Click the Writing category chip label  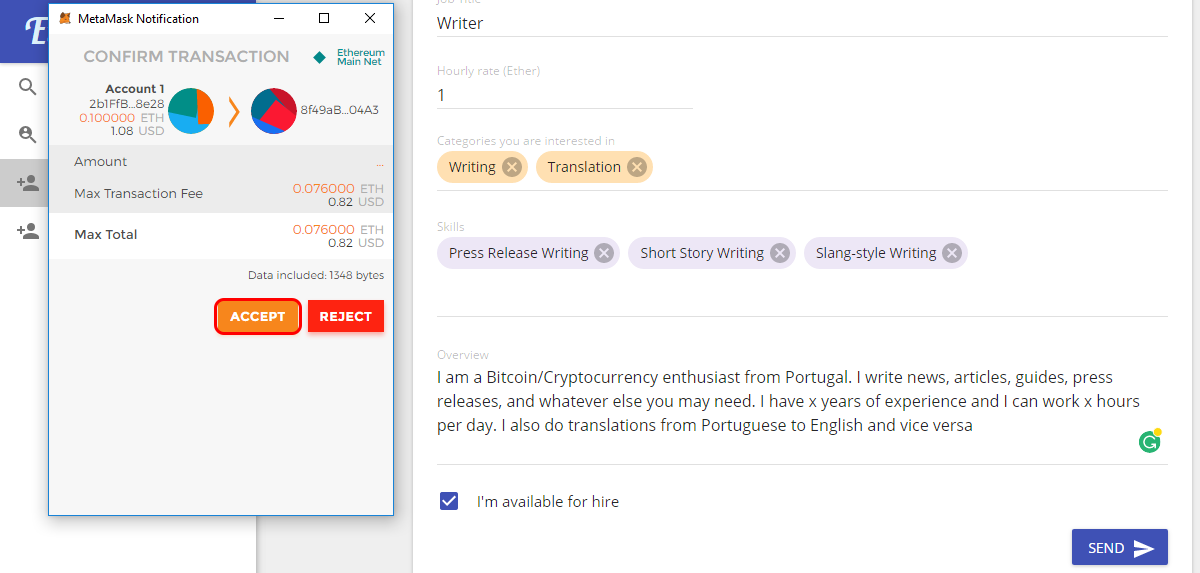coord(472,167)
